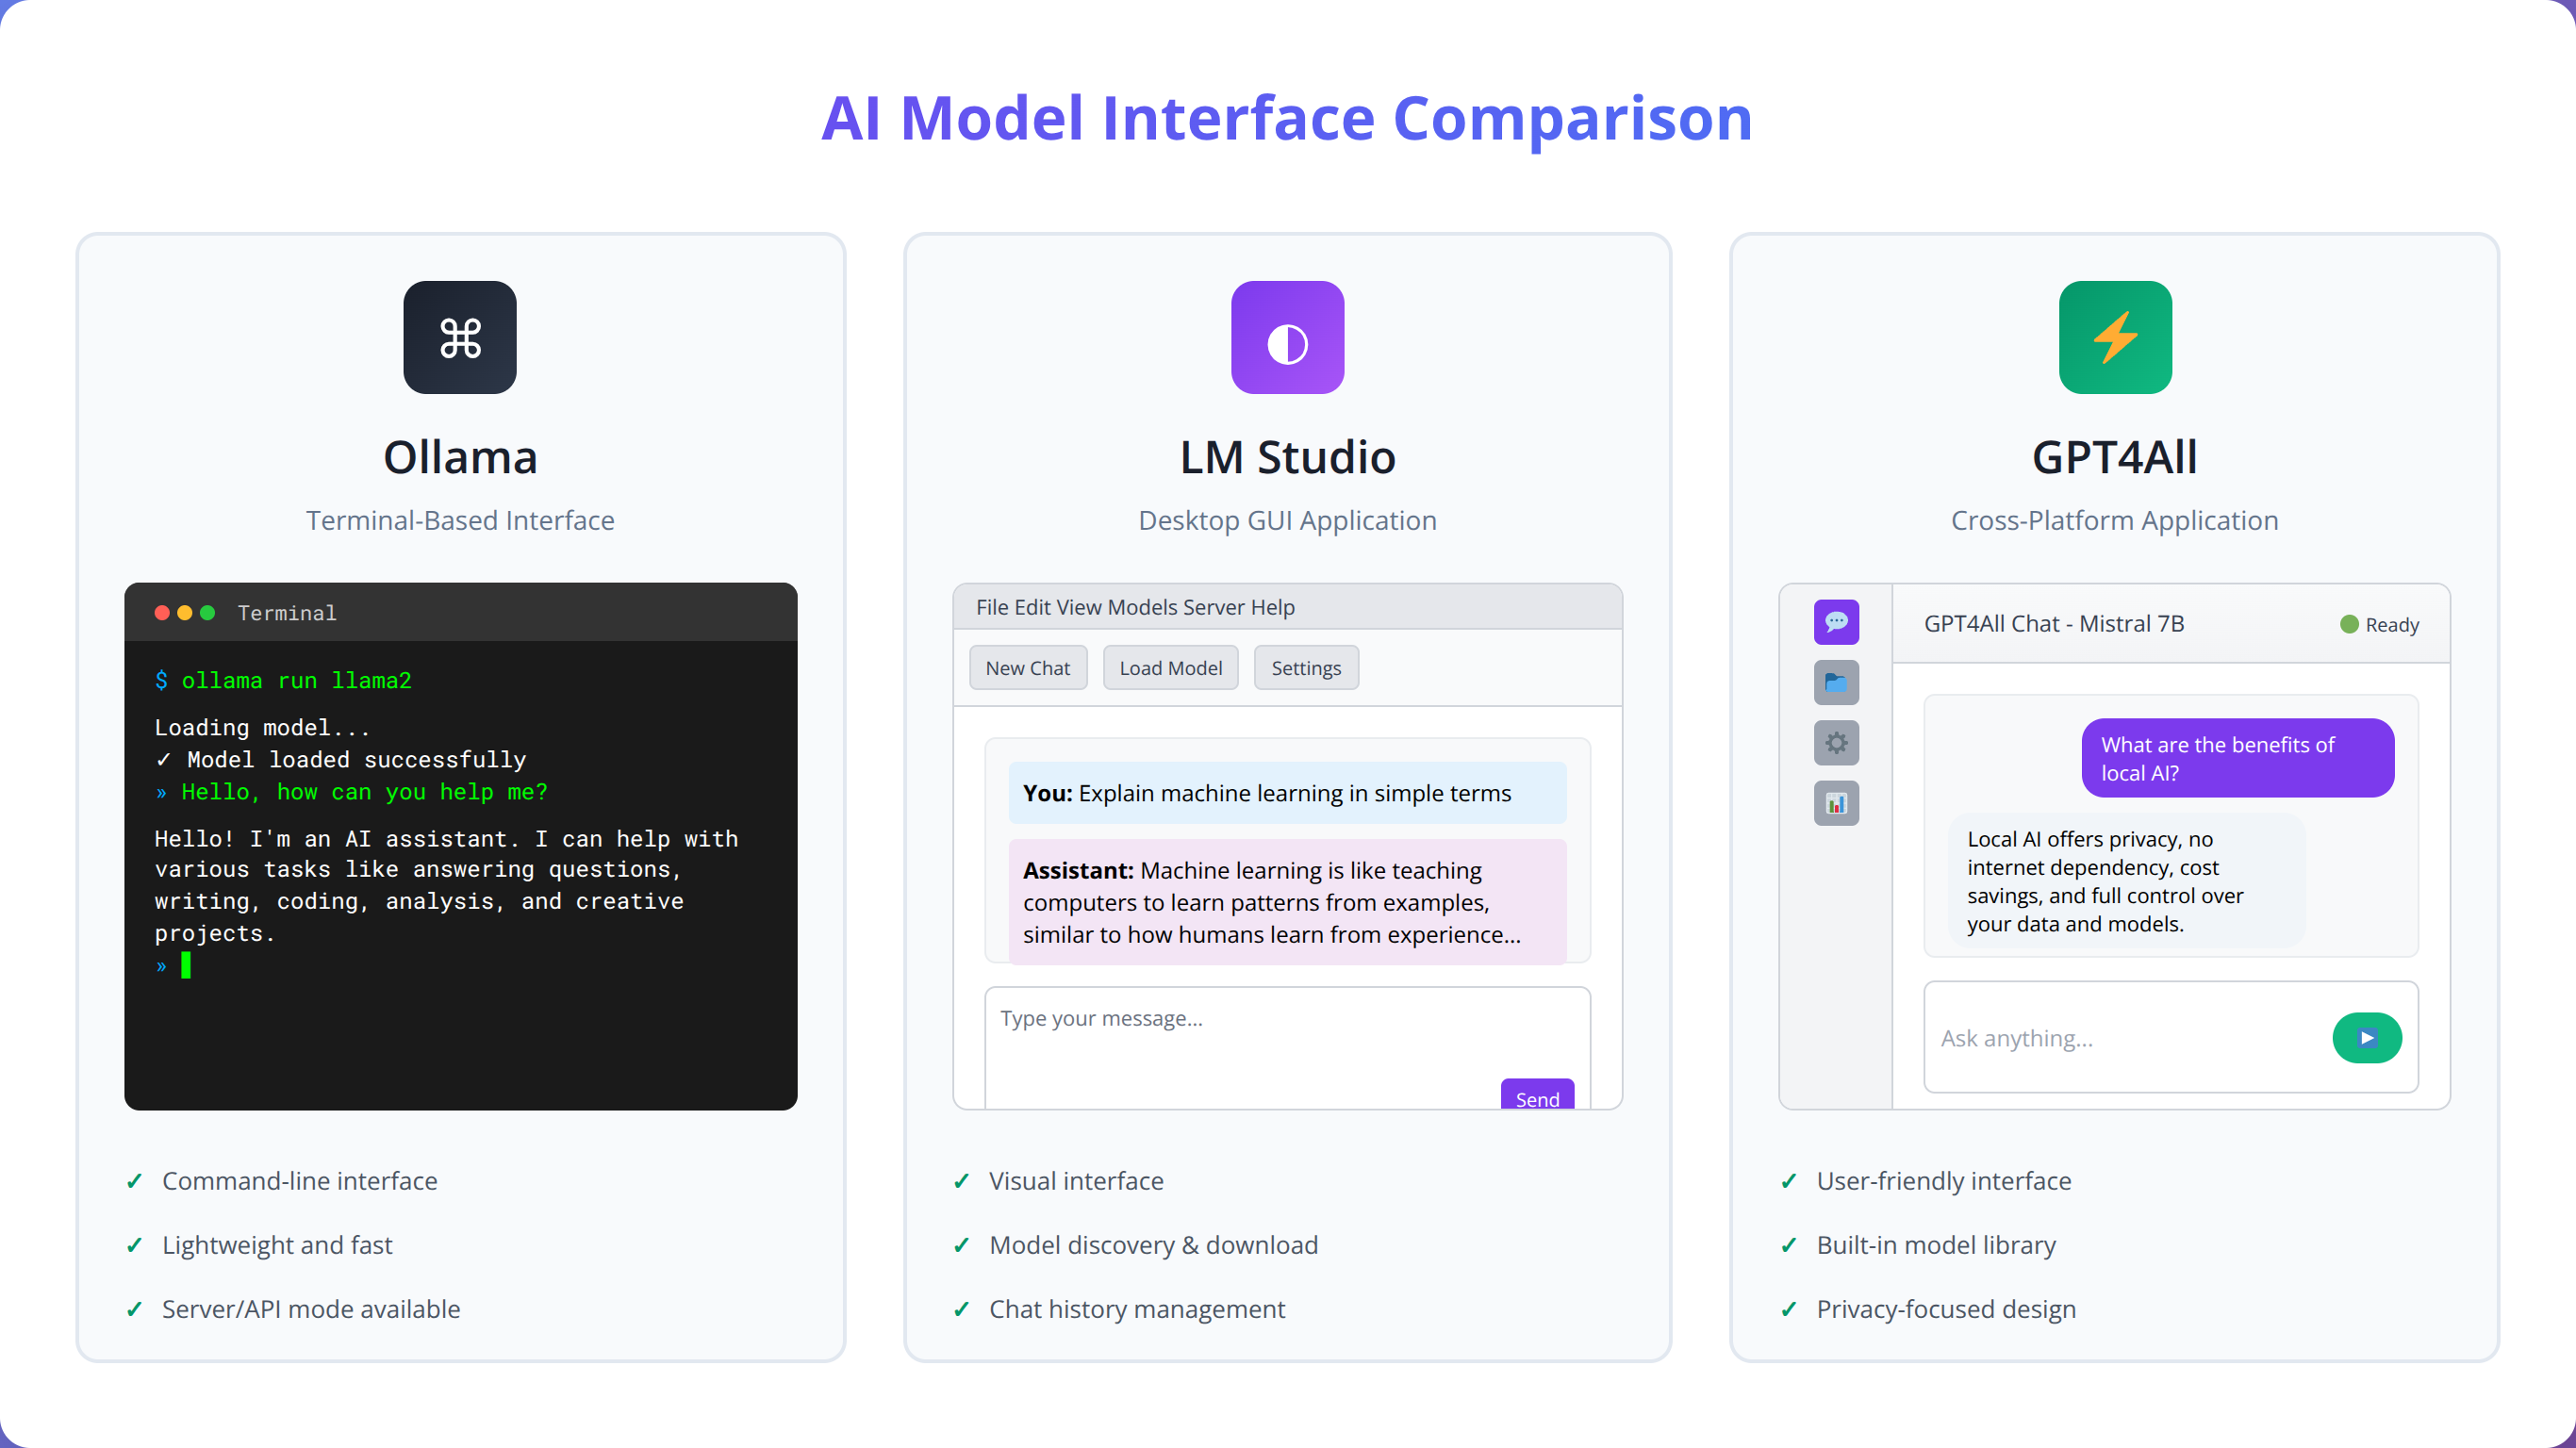This screenshot has width=2576, height=1448.
Task: Click the blinking green terminal cursor
Action: [186, 965]
